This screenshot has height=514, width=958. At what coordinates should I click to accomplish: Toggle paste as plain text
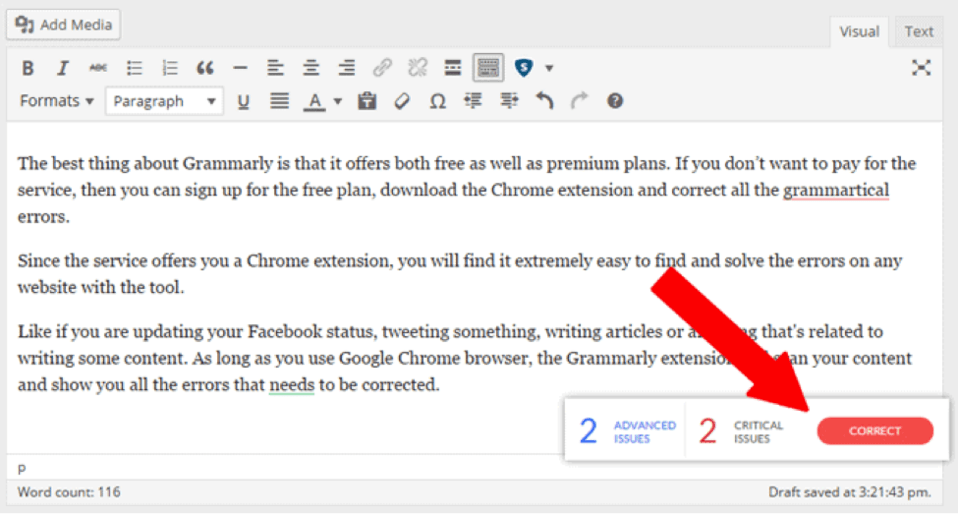367,101
